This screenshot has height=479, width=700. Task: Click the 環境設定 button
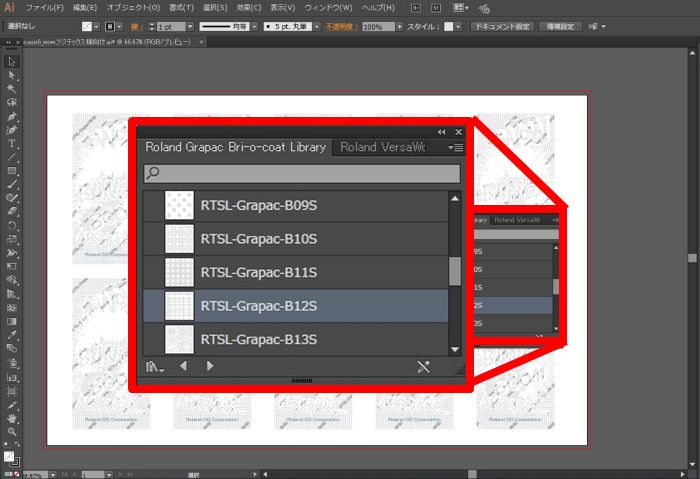pos(560,27)
